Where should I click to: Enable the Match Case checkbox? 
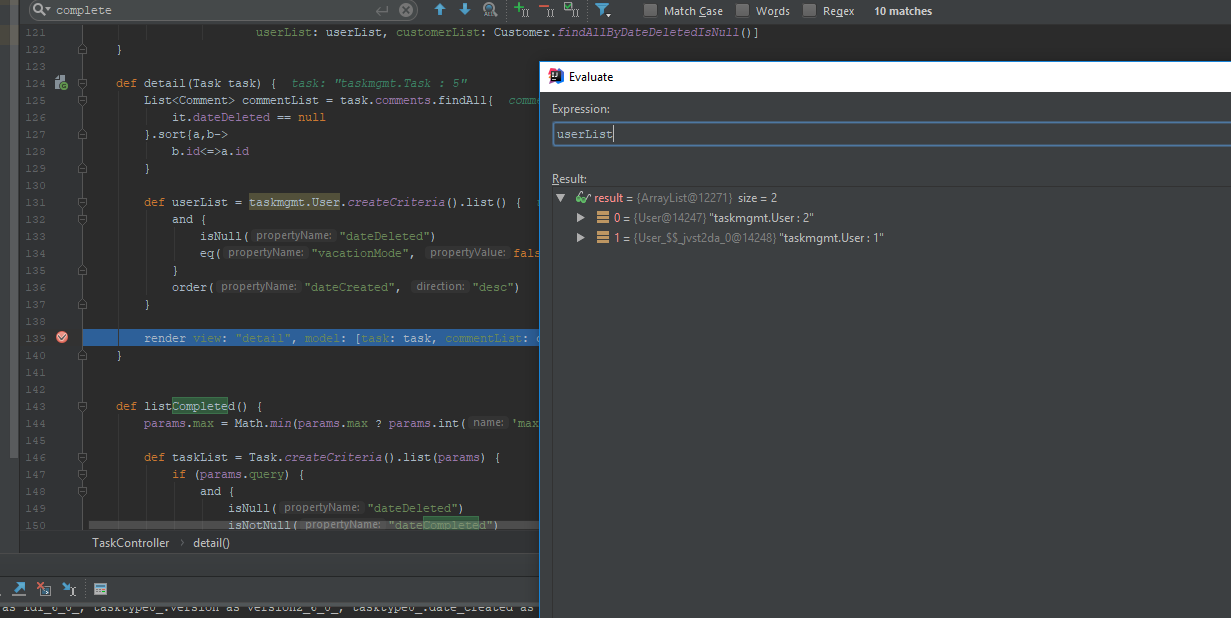(651, 10)
